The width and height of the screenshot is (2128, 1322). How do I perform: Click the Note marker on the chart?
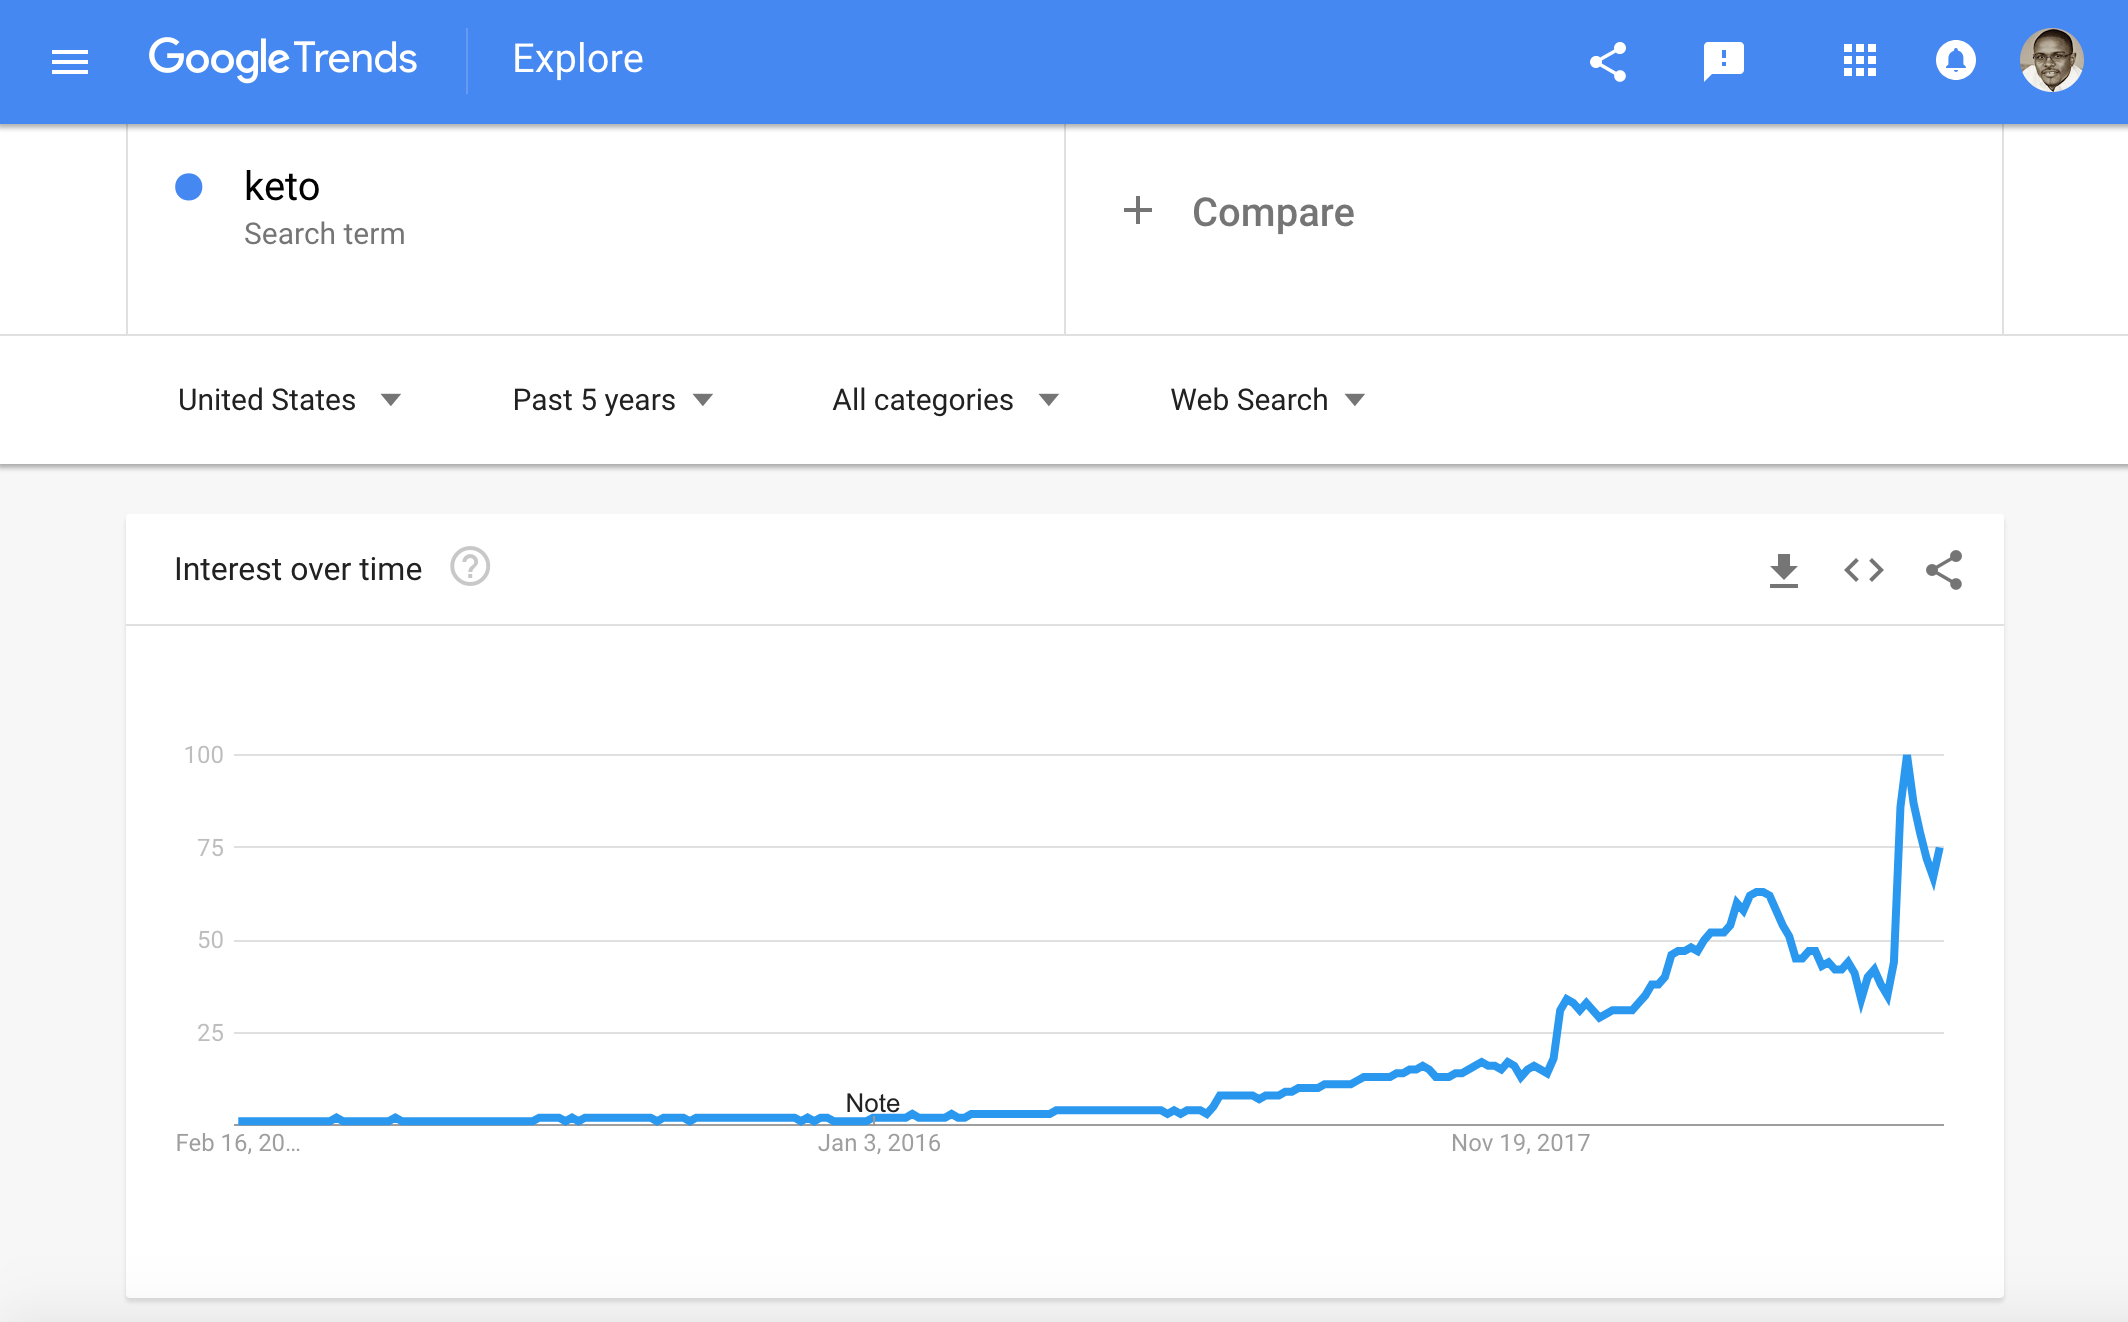[x=872, y=1103]
